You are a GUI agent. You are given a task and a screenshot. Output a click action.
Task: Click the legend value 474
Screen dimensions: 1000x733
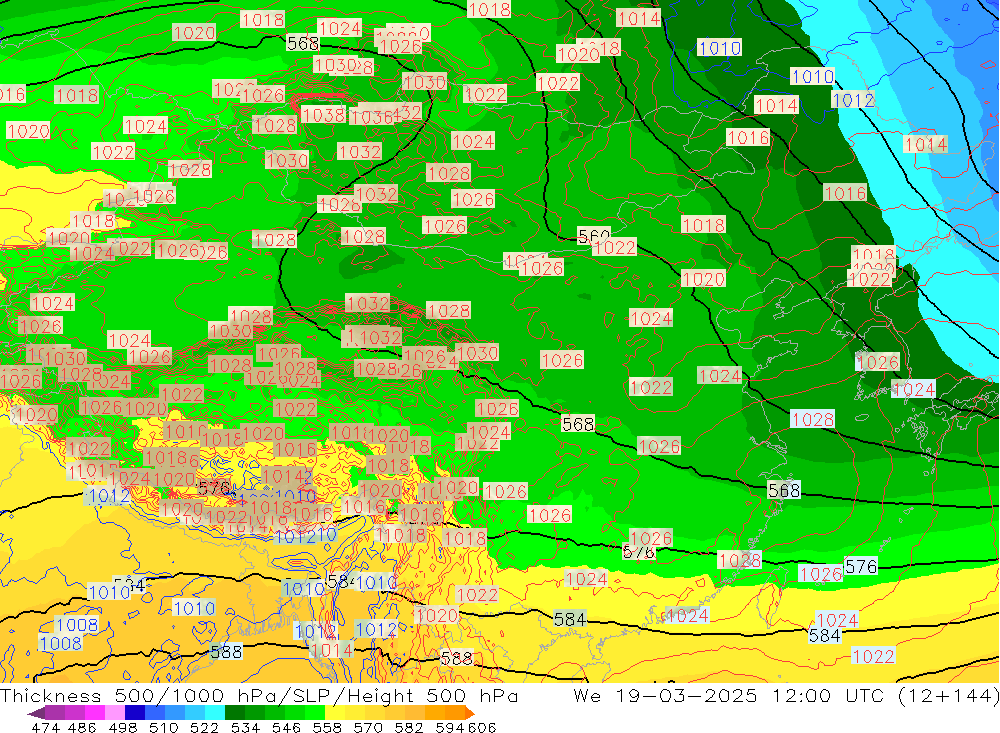[x=45, y=727]
